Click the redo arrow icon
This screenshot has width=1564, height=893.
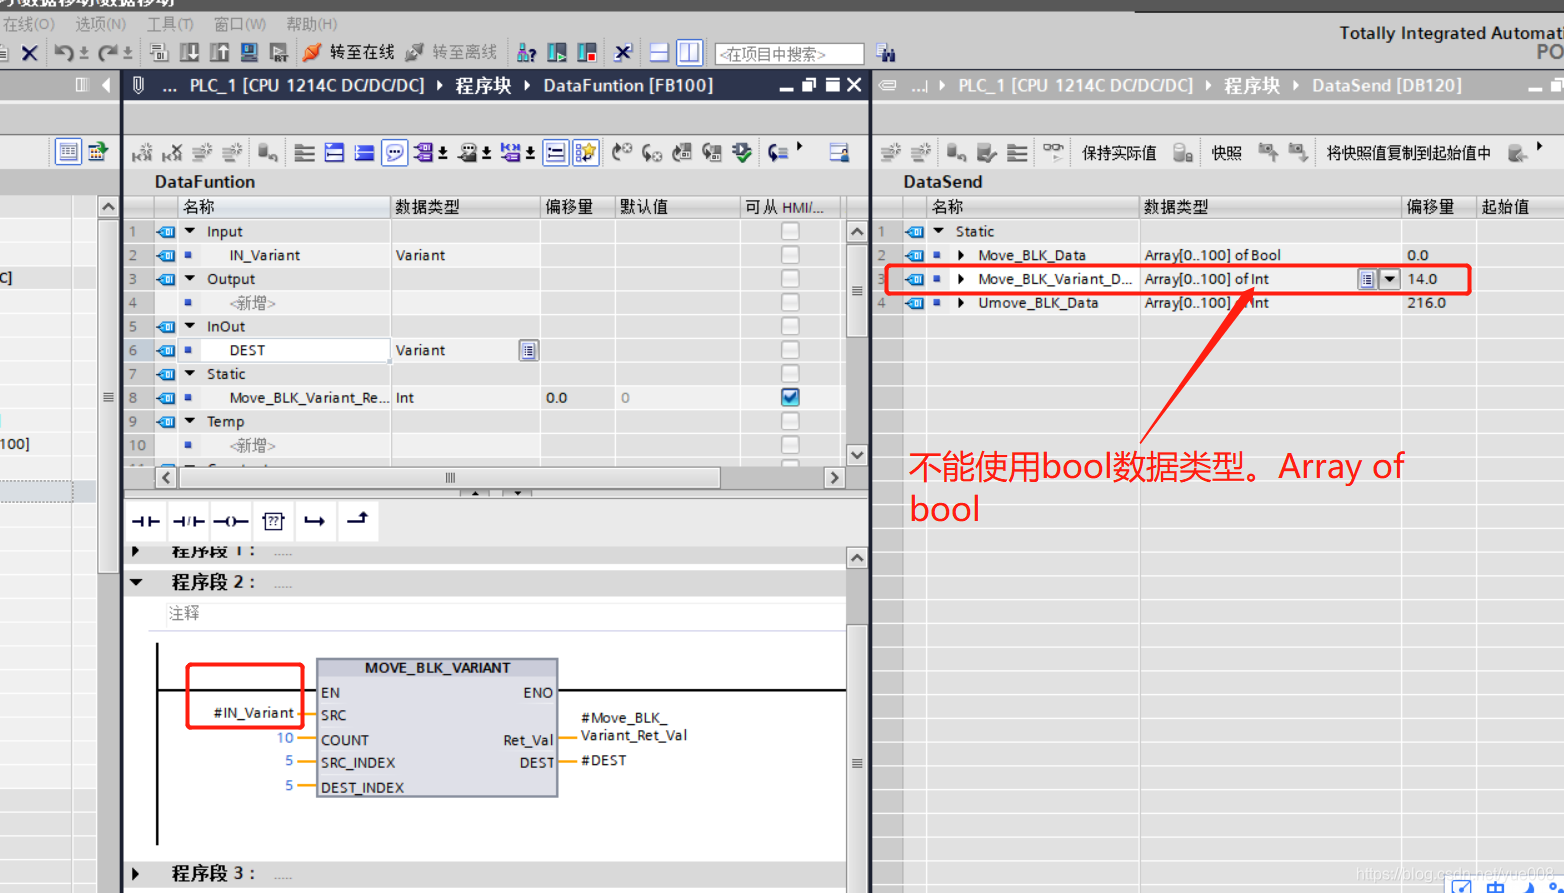tap(108, 53)
